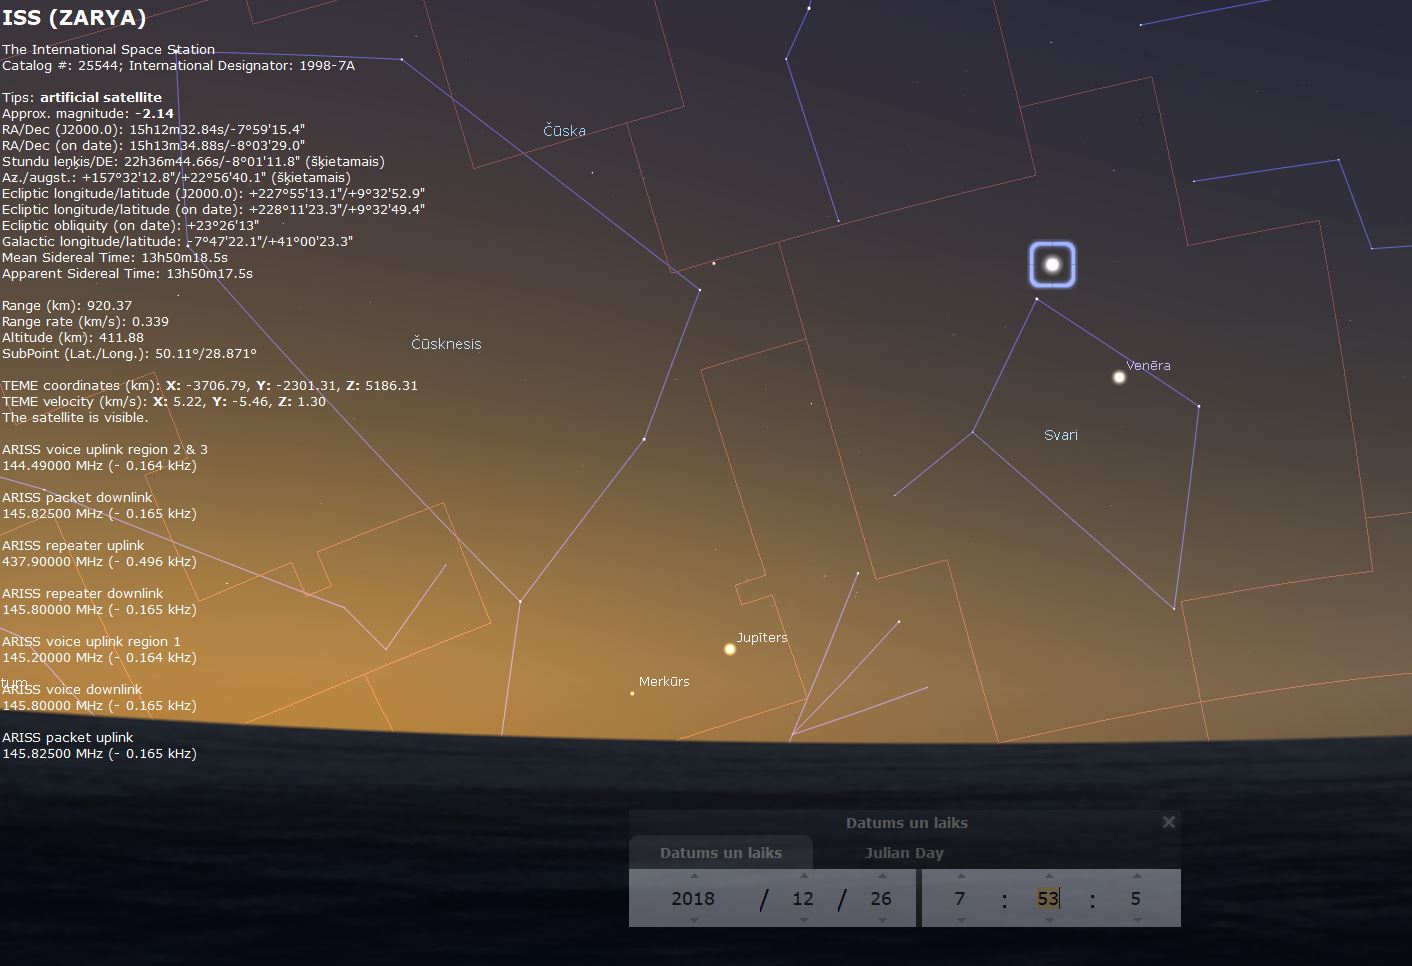The width and height of the screenshot is (1412, 966).
Task: Click the 'Altitude (km): 411.88' line
Action: 73,337
